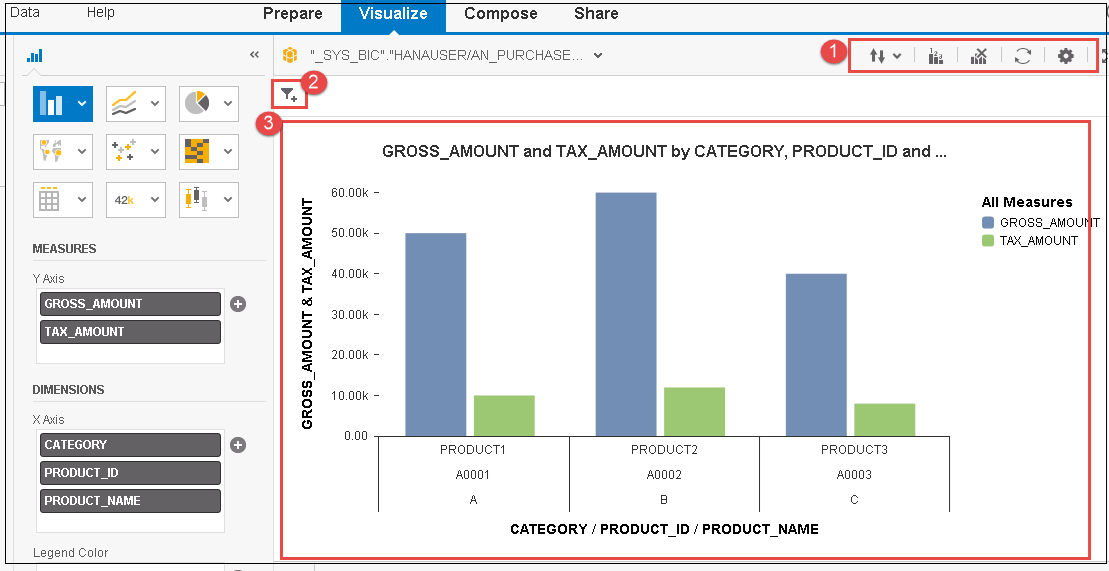The width and height of the screenshot is (1109, 571).
Task: Expand the sort options dropdown
Action: click(885, 56)
